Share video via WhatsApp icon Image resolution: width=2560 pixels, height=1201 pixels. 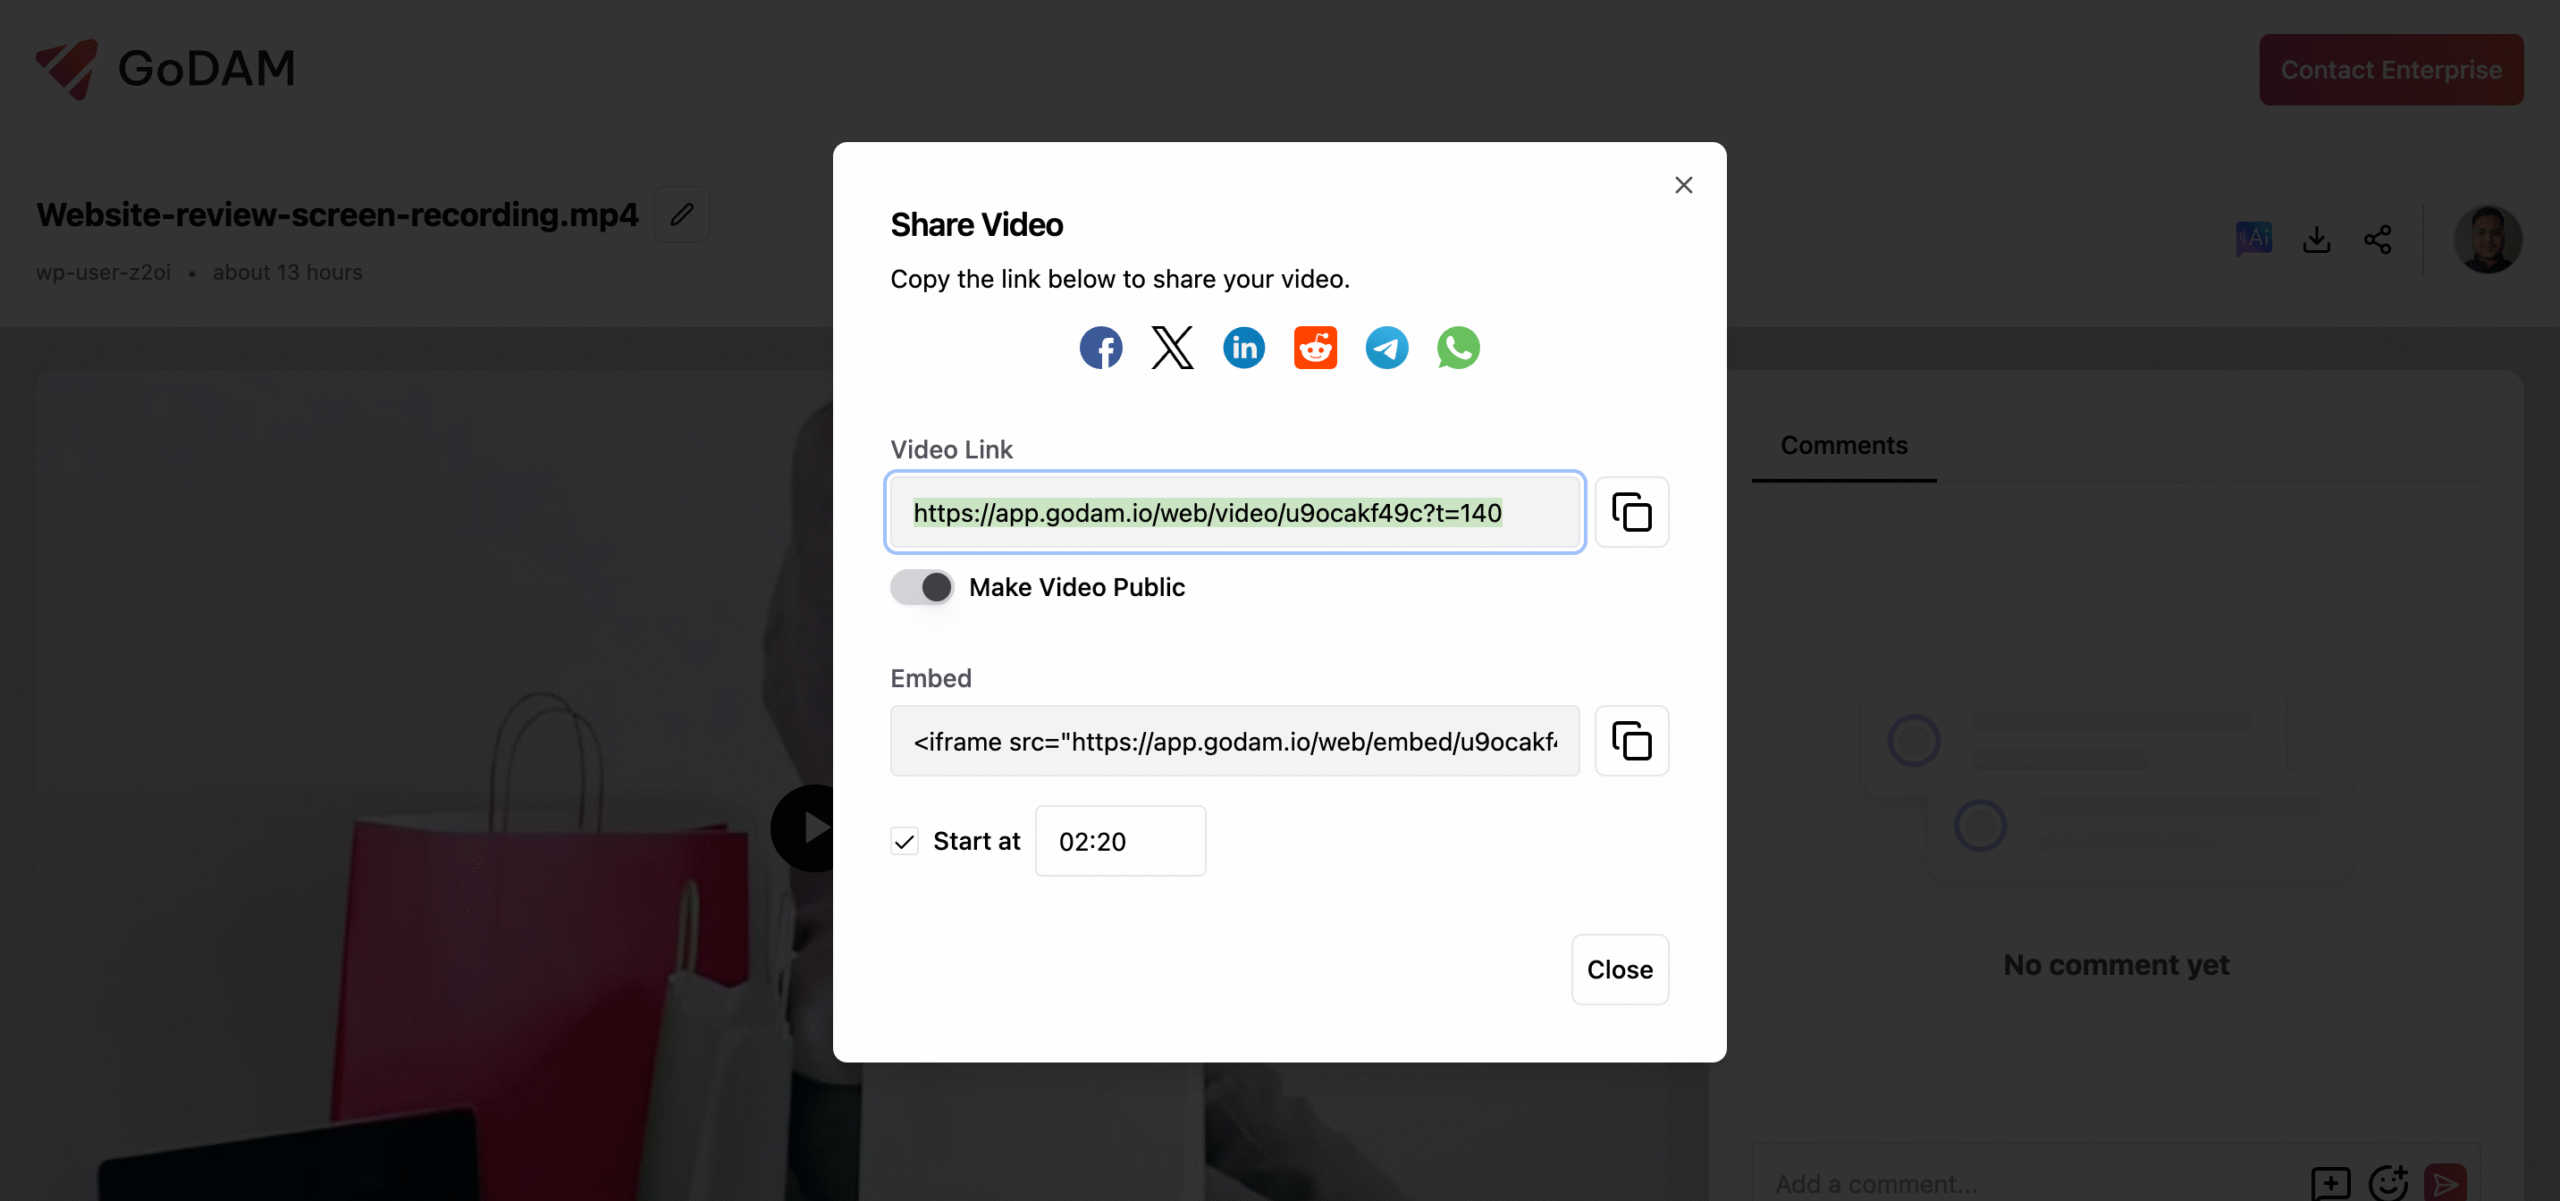click(1458, 348)
